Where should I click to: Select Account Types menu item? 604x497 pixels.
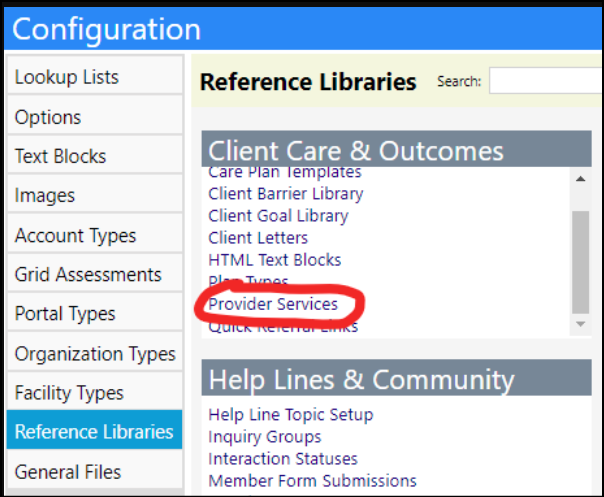click(x=95, y=233)
